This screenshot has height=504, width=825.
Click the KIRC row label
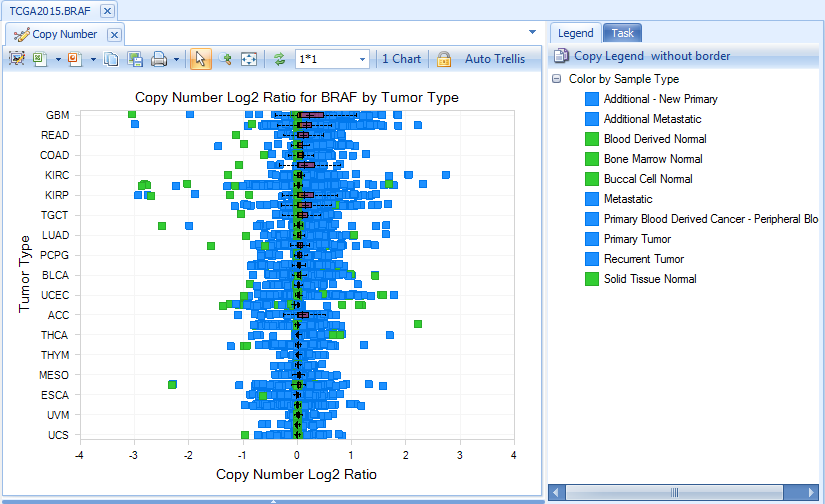(57, 175)
